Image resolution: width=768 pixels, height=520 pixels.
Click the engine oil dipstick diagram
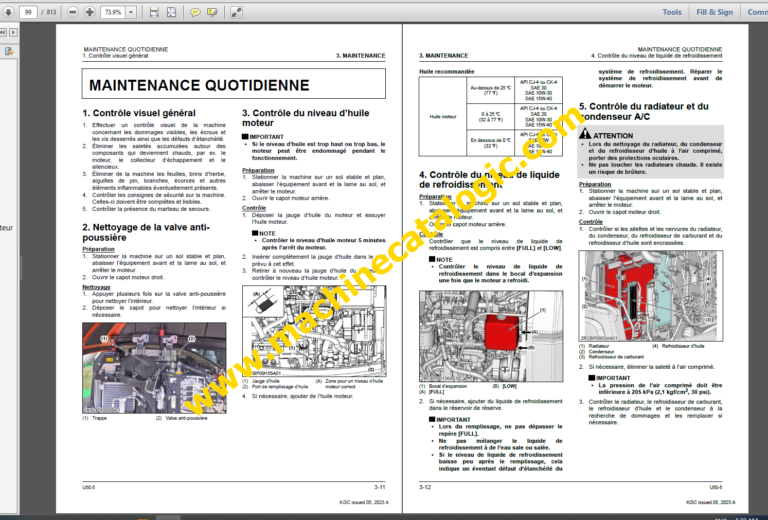click(314, 331)
